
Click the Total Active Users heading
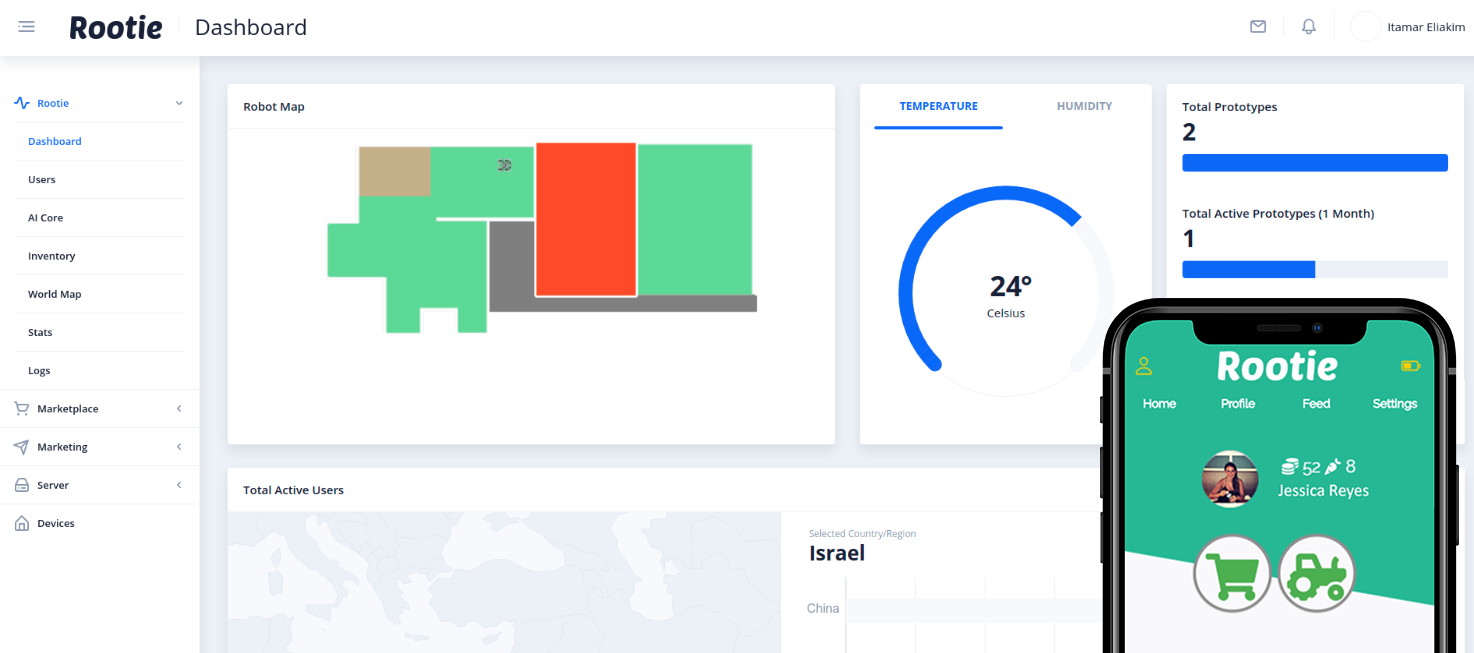tap(293, 491)
